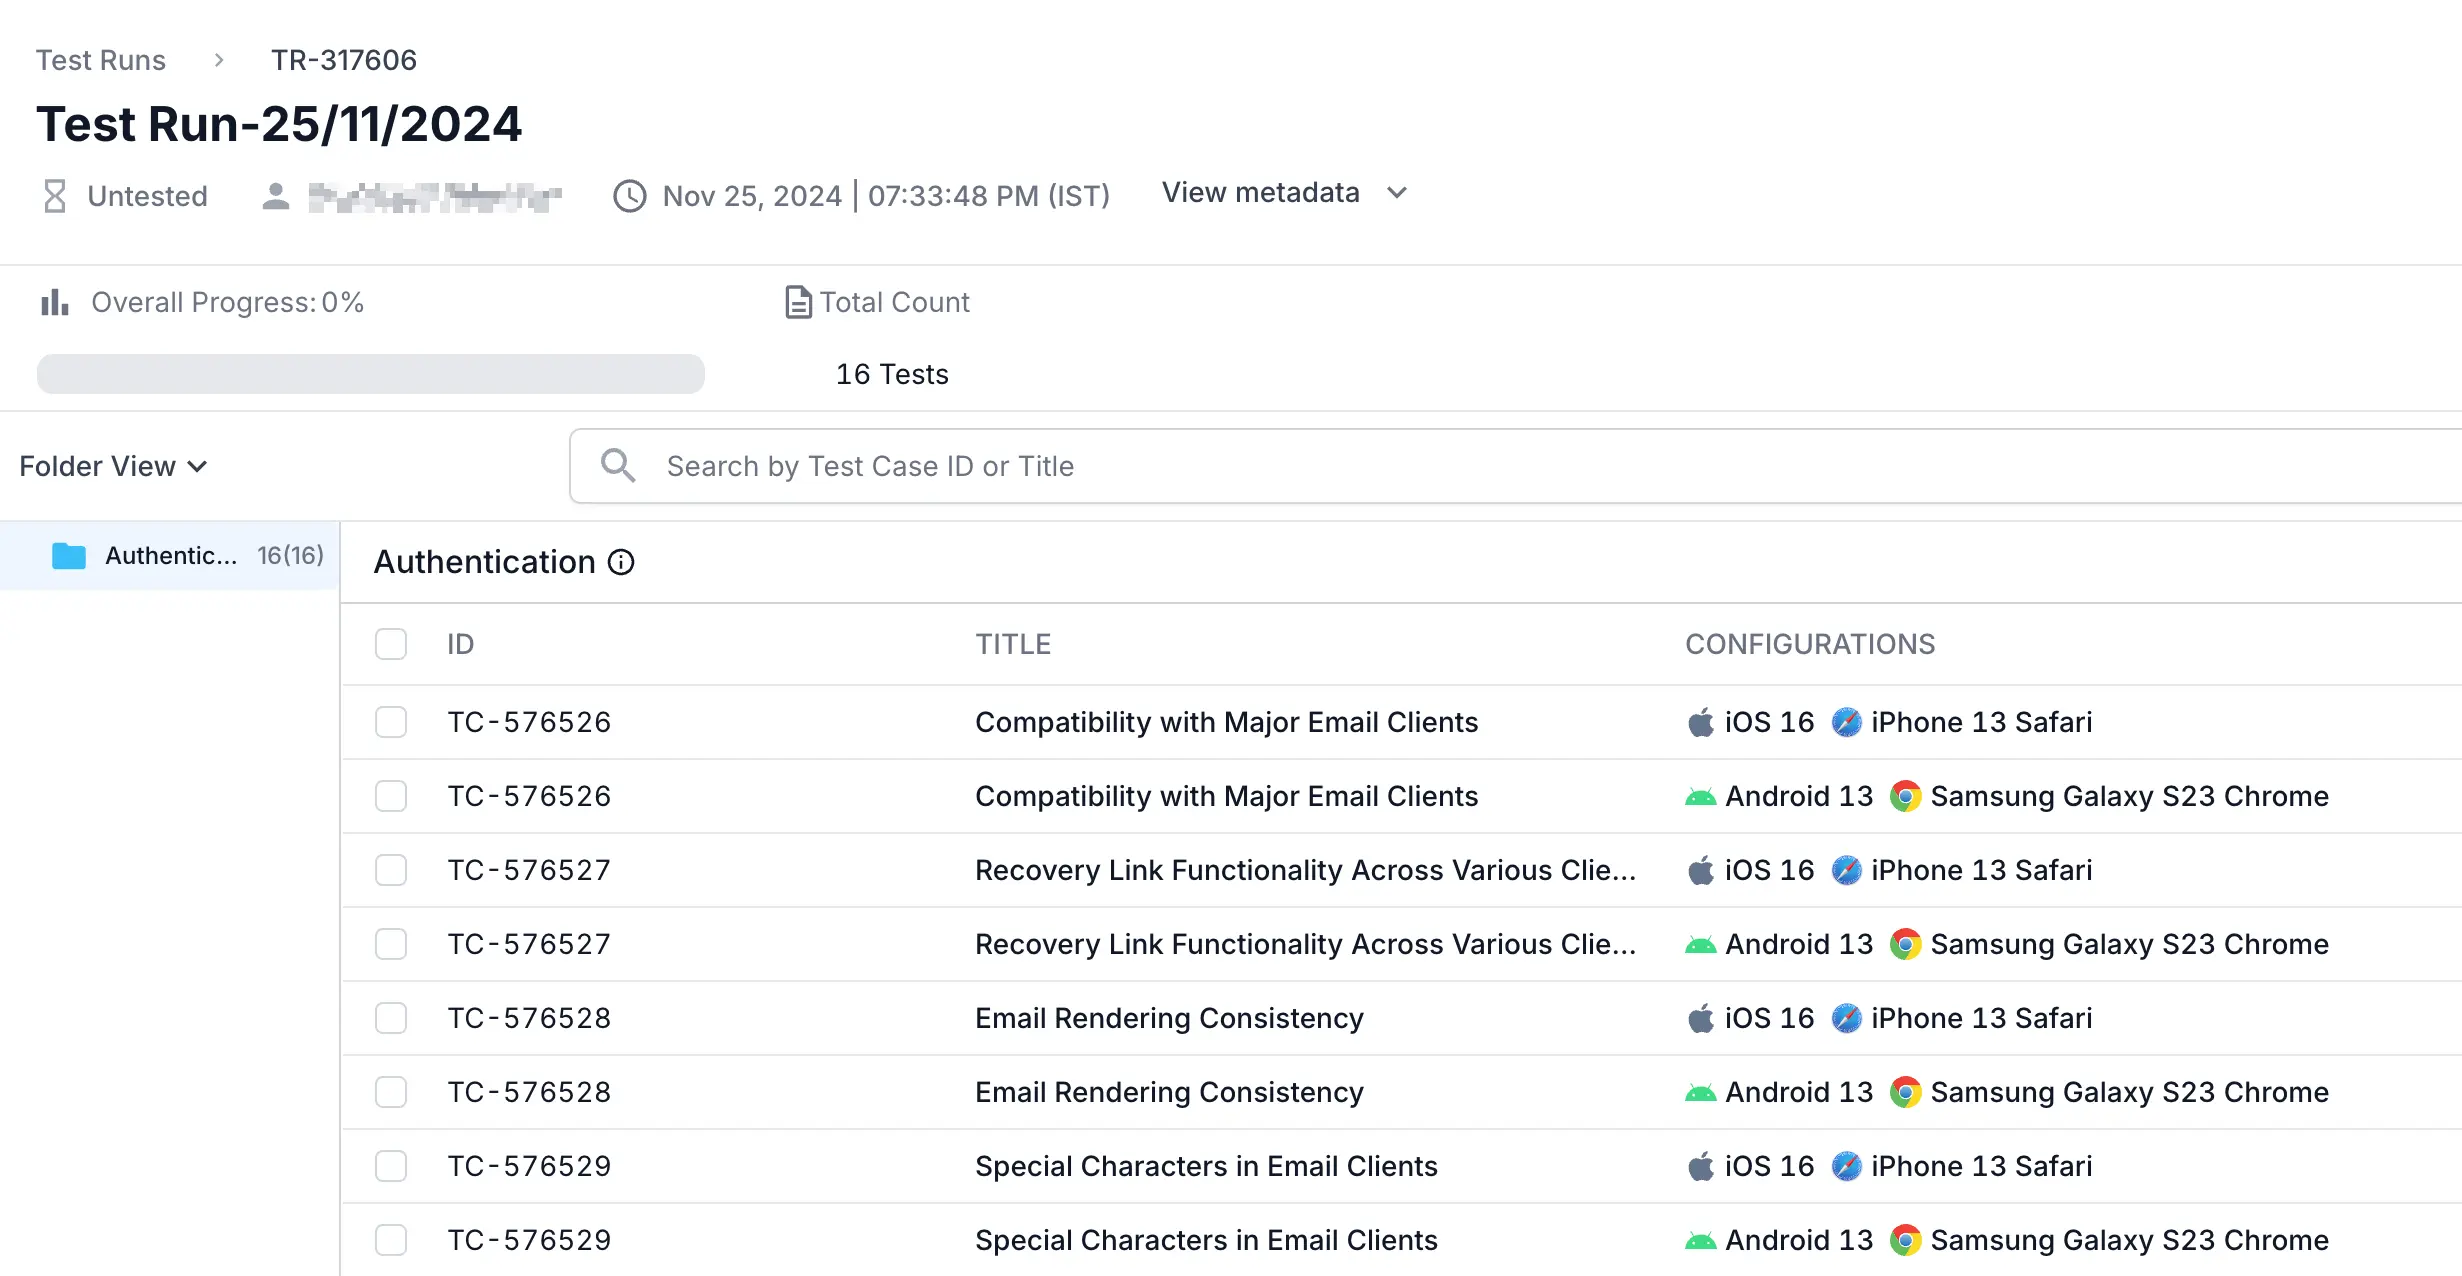Click the Untested hourglass status icon
This screenshot has width=2462, height=1276.
[x=55, y=196]
